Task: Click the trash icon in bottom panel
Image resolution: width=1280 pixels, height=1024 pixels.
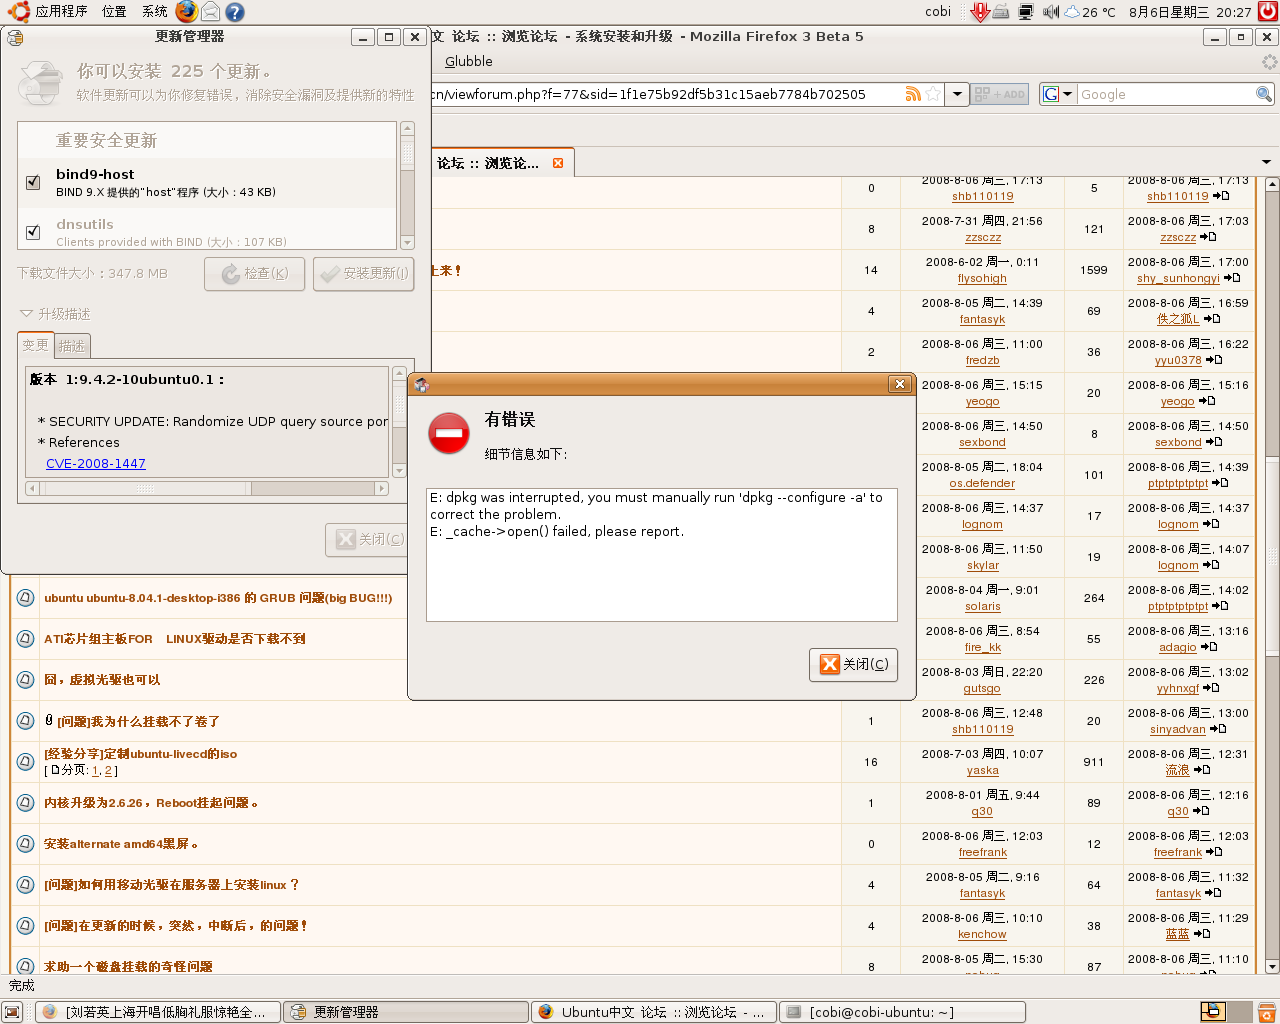Action: tap(1267, 1012)
